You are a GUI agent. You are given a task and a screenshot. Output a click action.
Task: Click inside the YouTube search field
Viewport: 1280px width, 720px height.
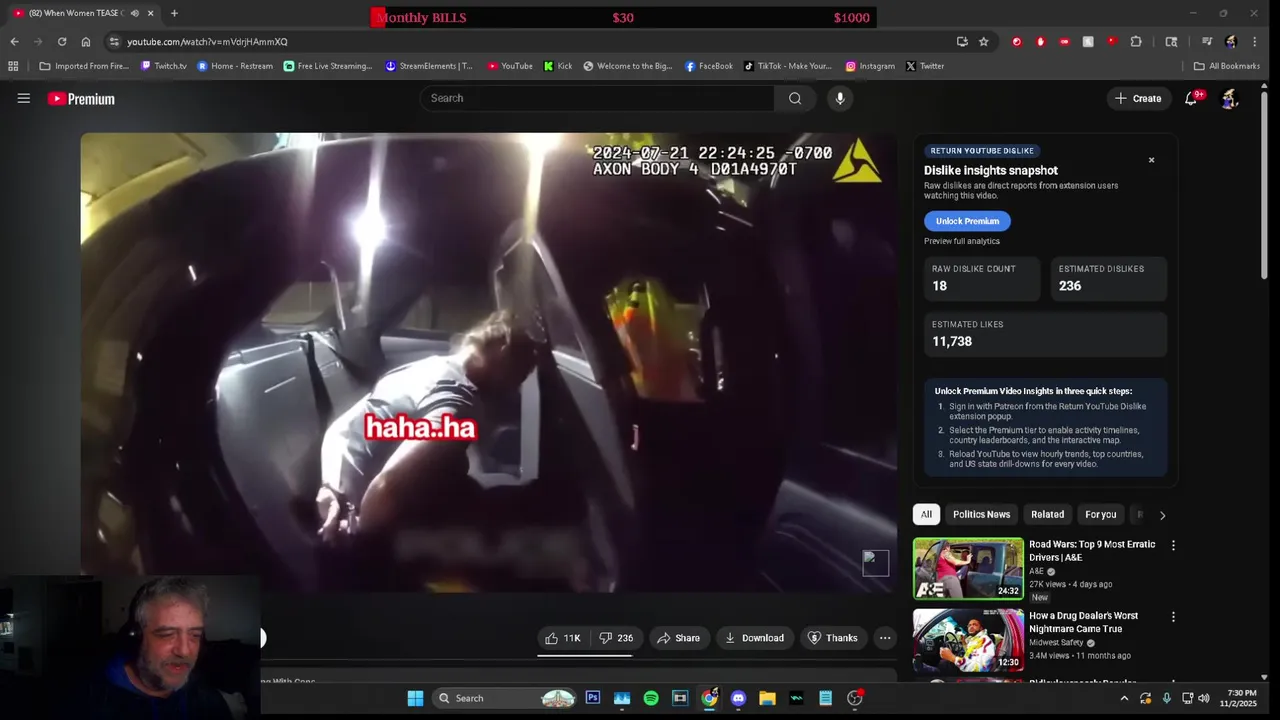tap(597, 98)
